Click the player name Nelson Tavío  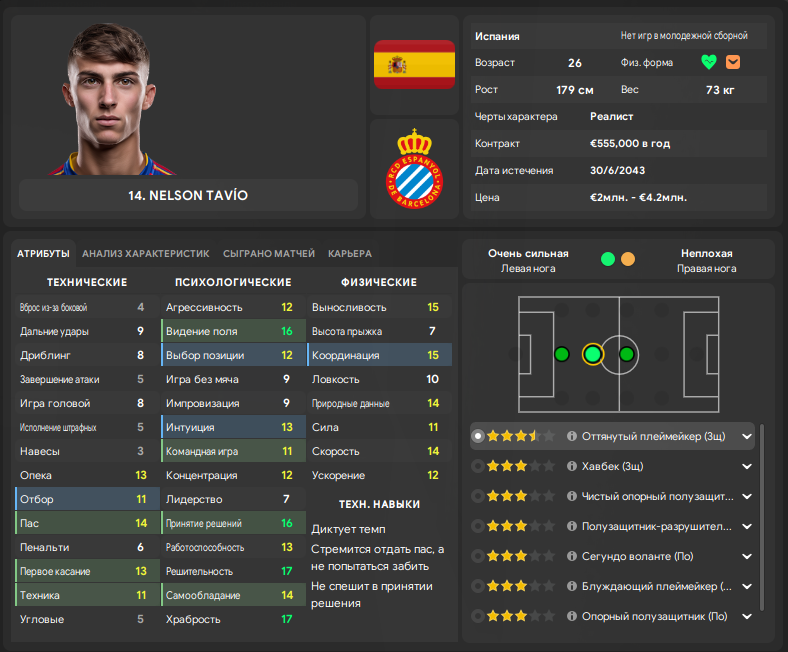[188, 195]
